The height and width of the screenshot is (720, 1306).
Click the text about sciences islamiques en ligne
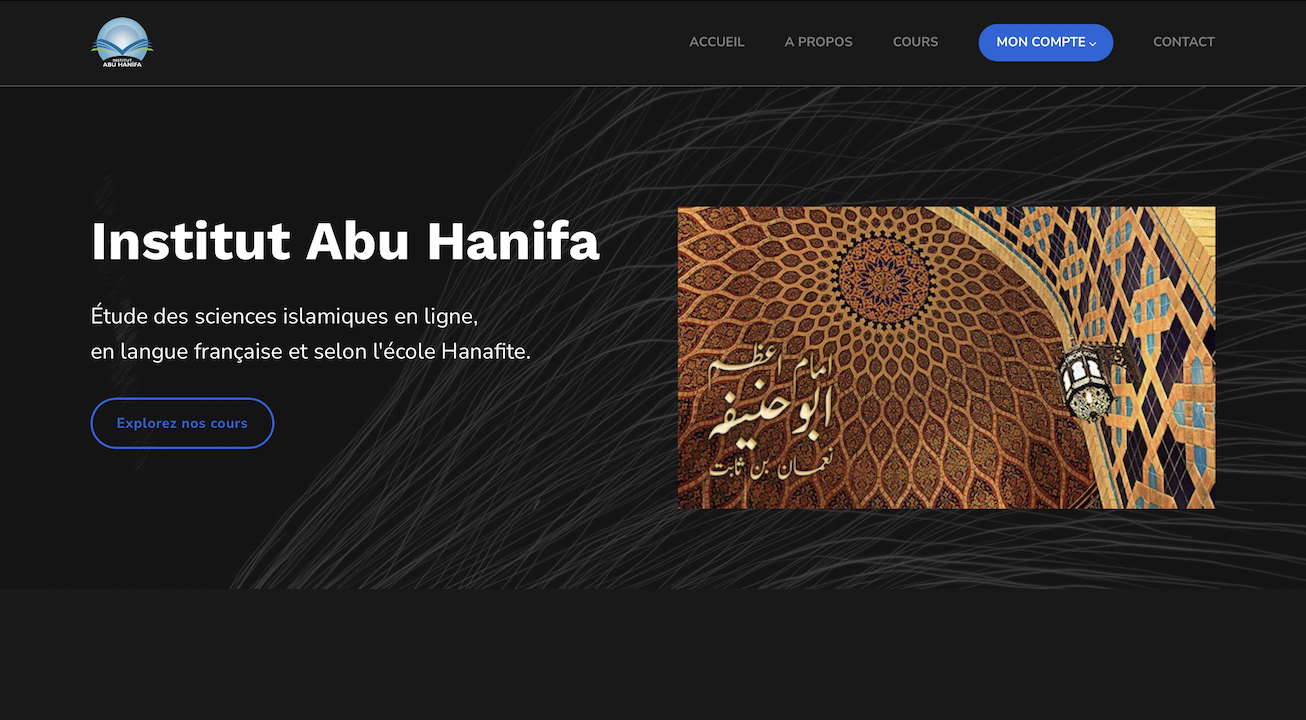tap(285, 316)
